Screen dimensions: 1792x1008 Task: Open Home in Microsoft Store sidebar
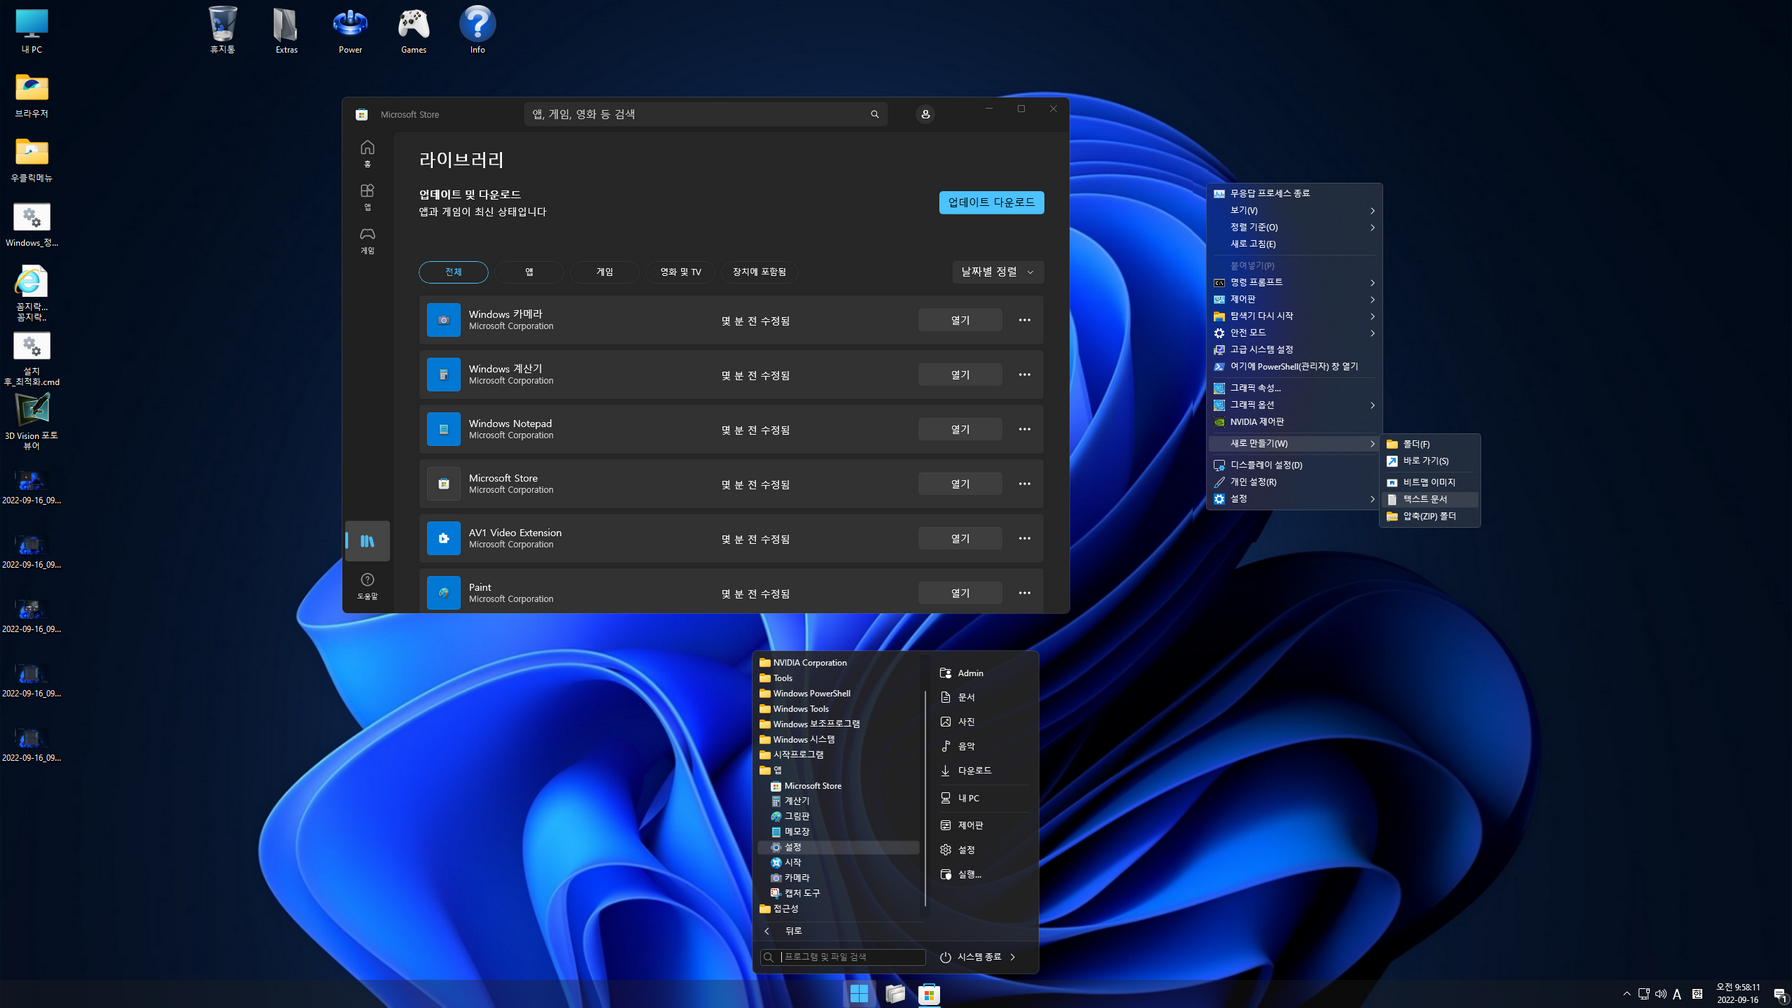point(367,153)
